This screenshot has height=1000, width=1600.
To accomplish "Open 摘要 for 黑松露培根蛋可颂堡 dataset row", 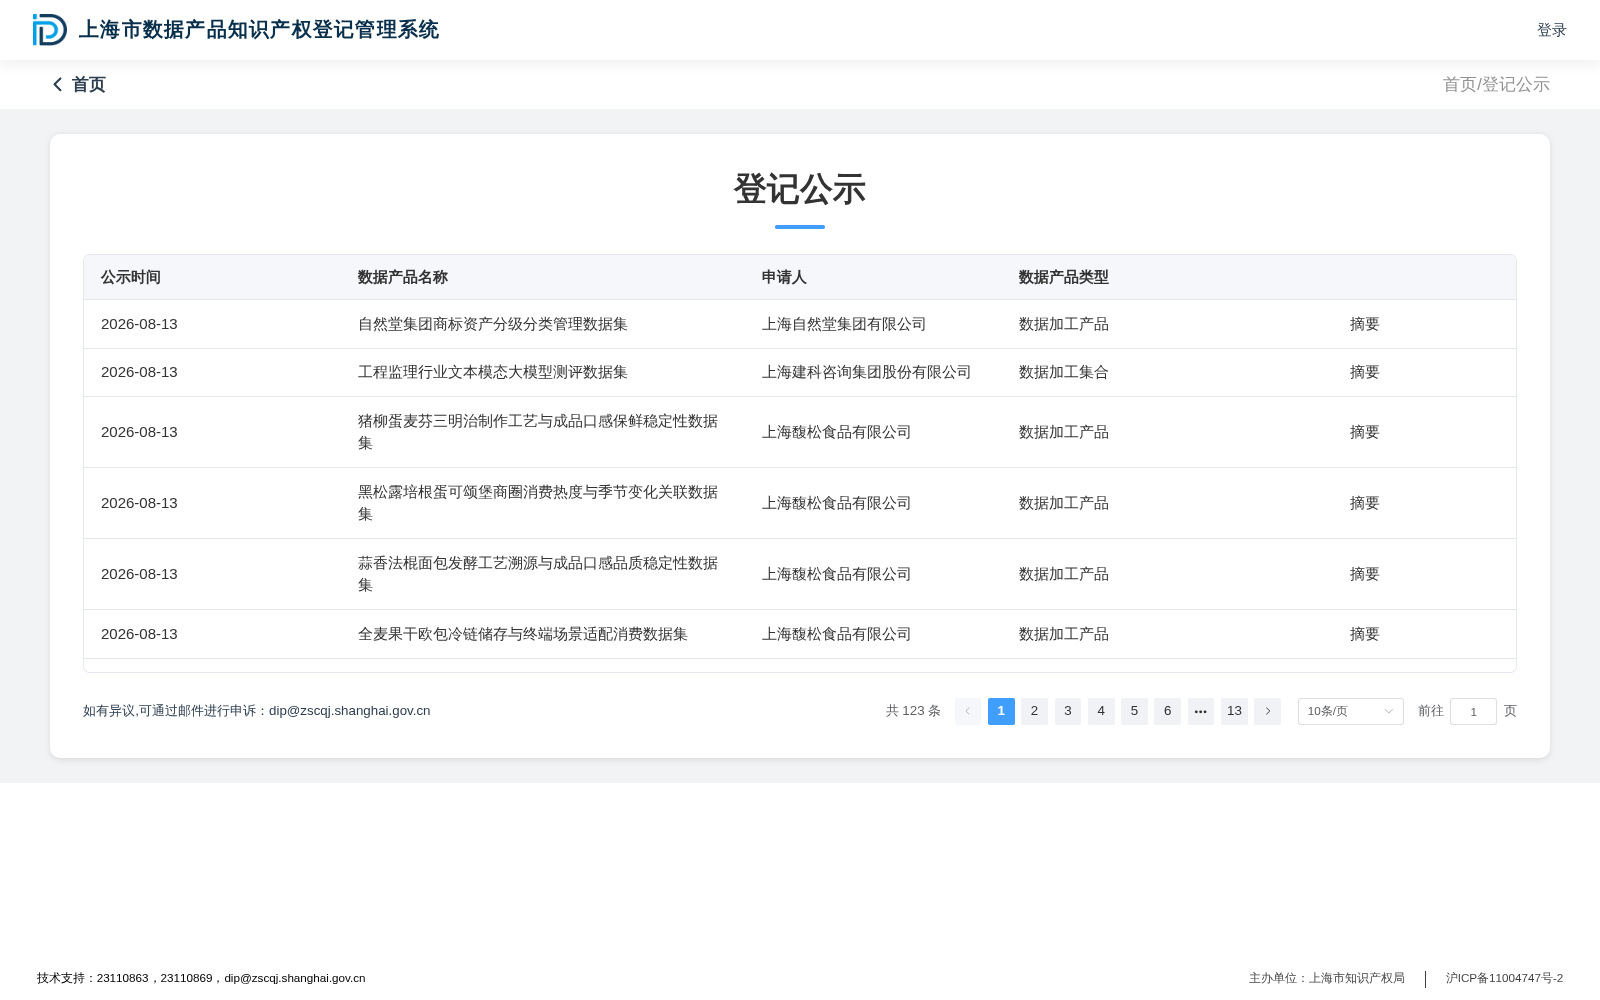I will click(1365, 503).
